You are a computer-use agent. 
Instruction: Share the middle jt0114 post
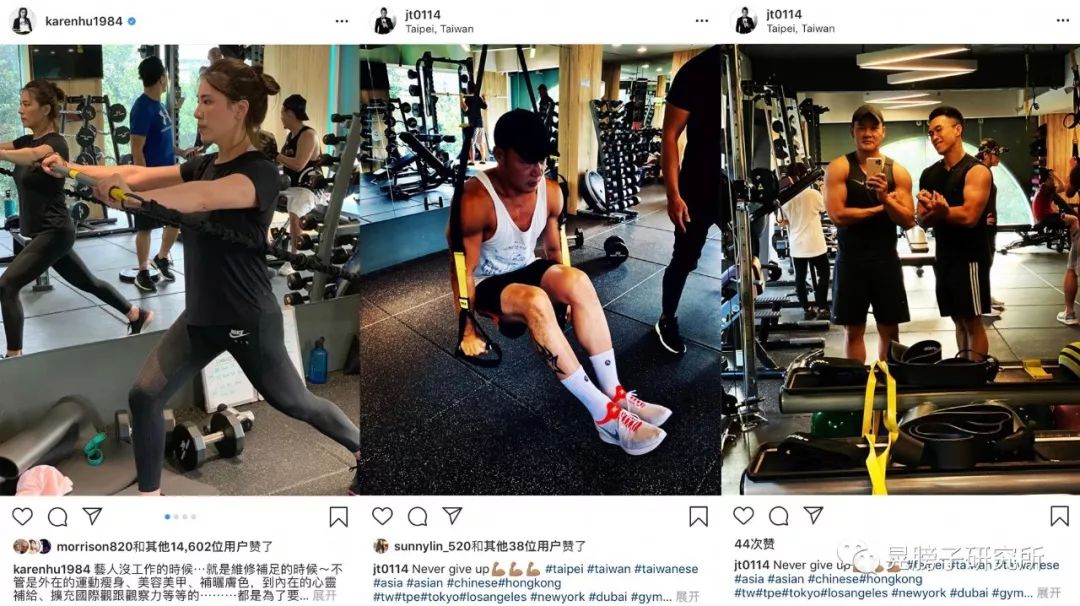click(x=452, y=515)
